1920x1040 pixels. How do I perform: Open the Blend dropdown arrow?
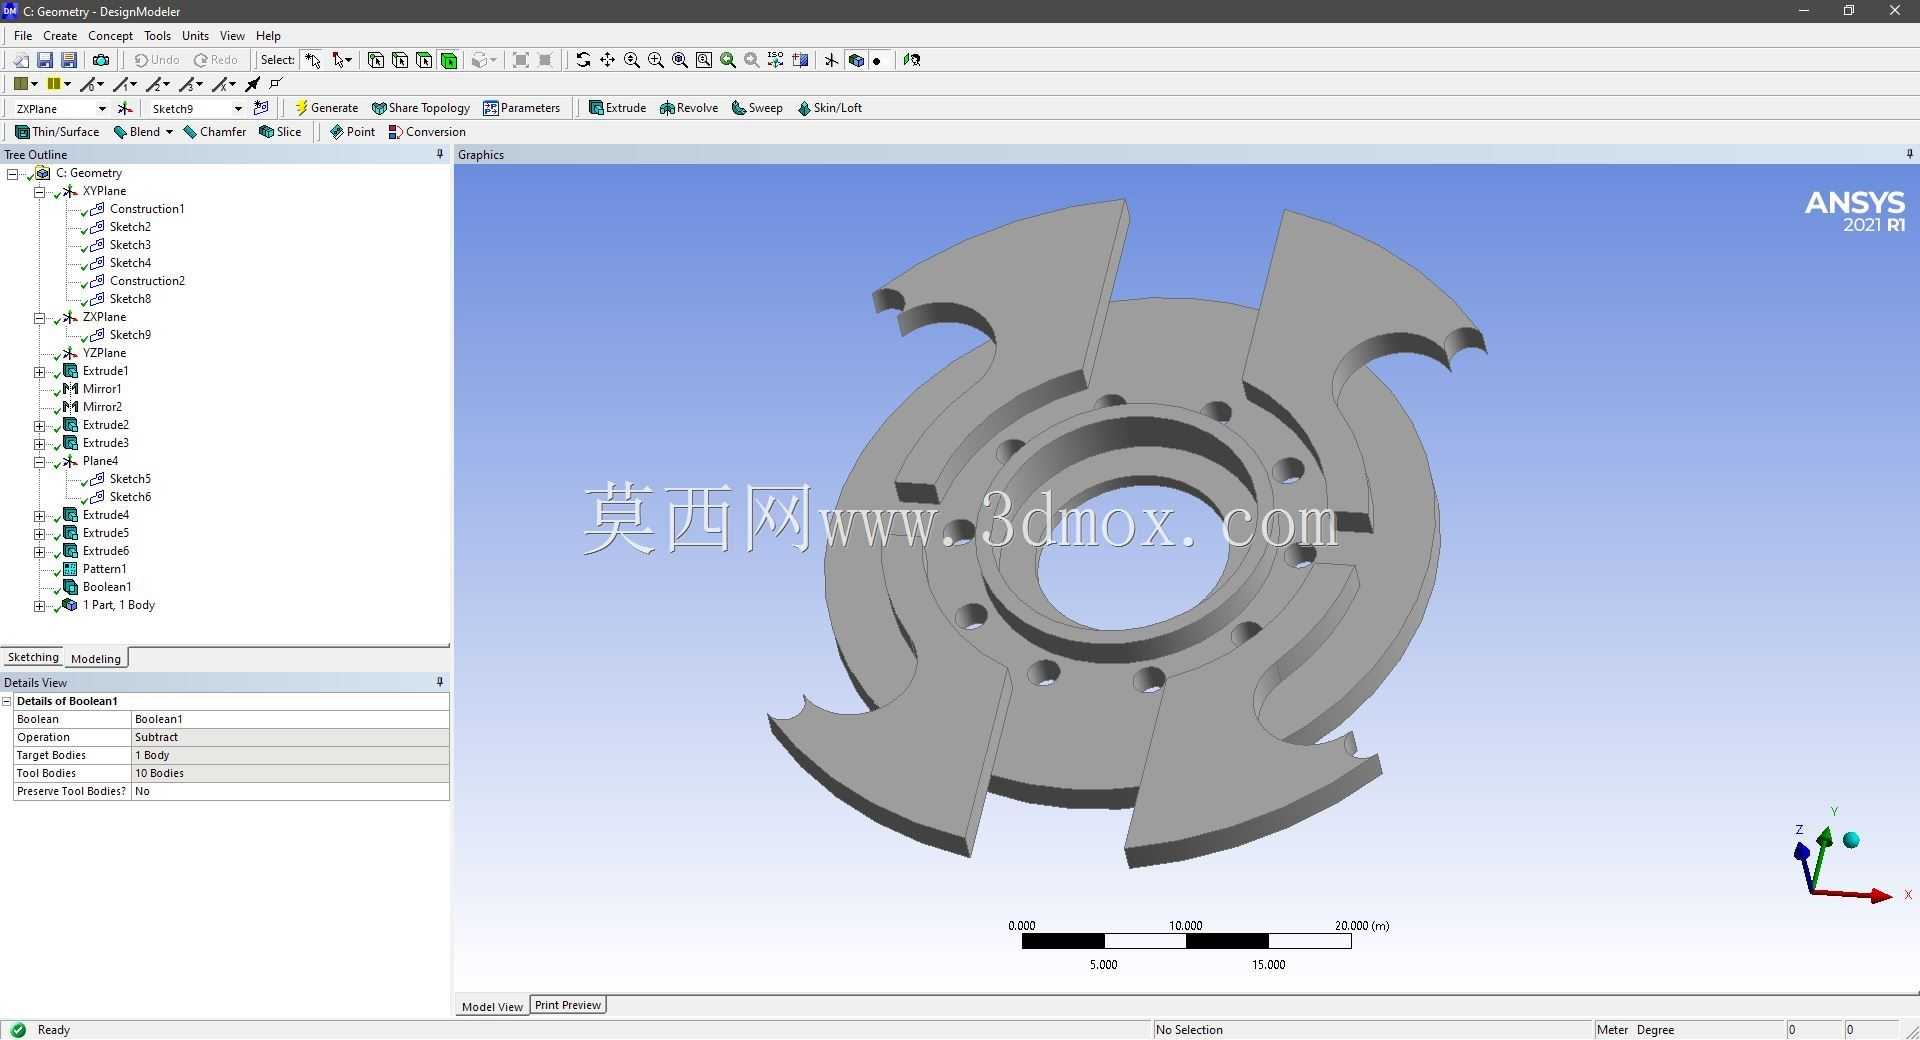pyautogui.click(x=169, y=132)
